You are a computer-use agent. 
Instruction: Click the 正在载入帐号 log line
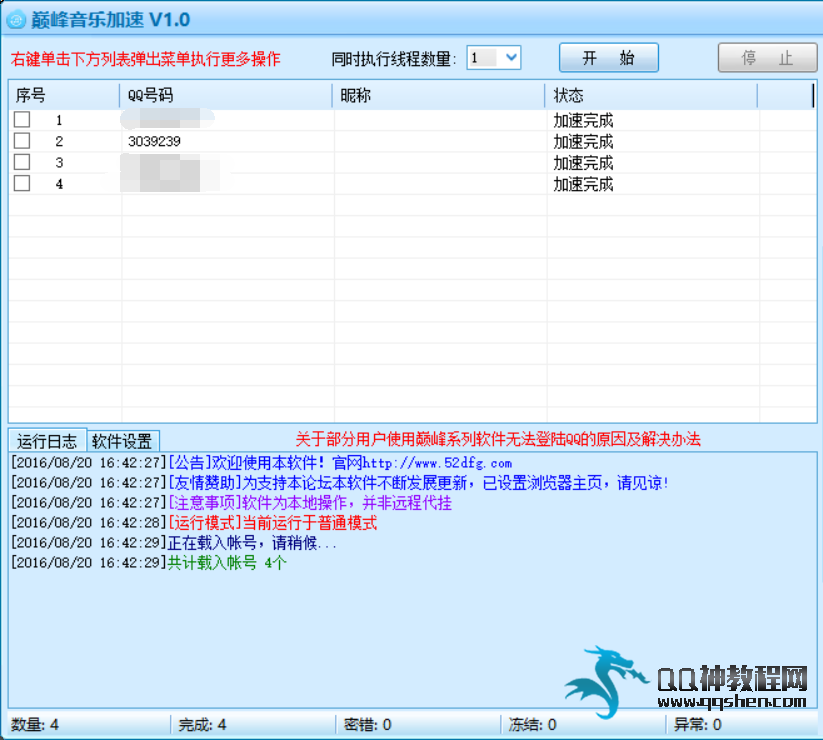174,543
